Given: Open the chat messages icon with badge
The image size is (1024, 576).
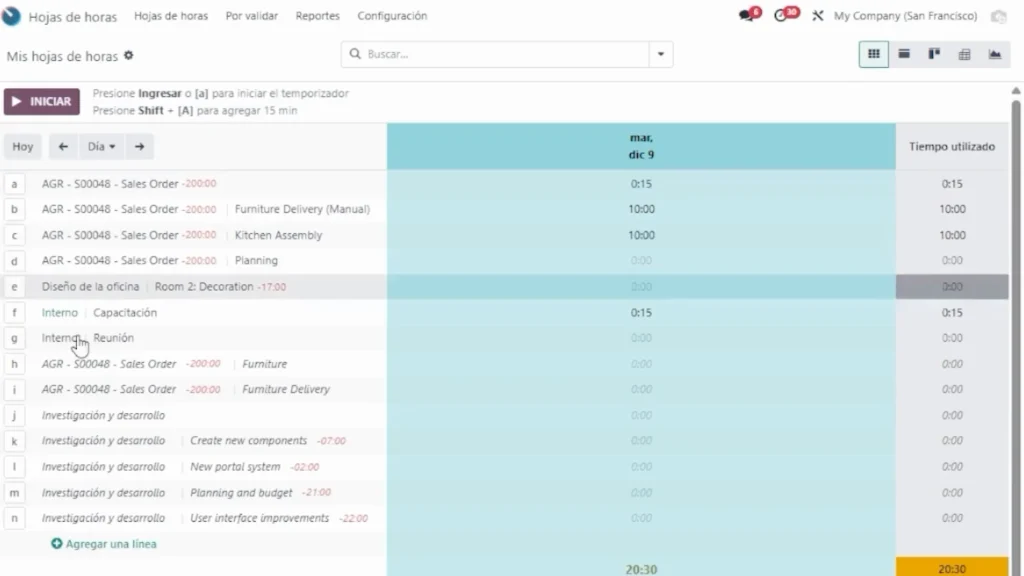Looking at the screenshot, I should pyautogui.click(x=746, y=16).
